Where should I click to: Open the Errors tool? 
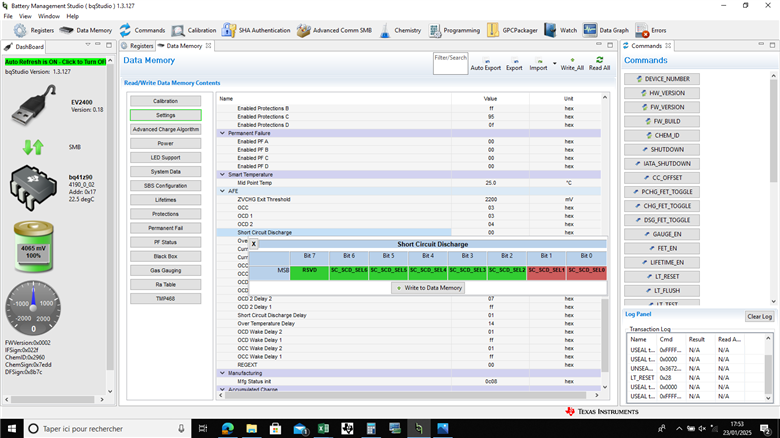click(x=642, y=30)
